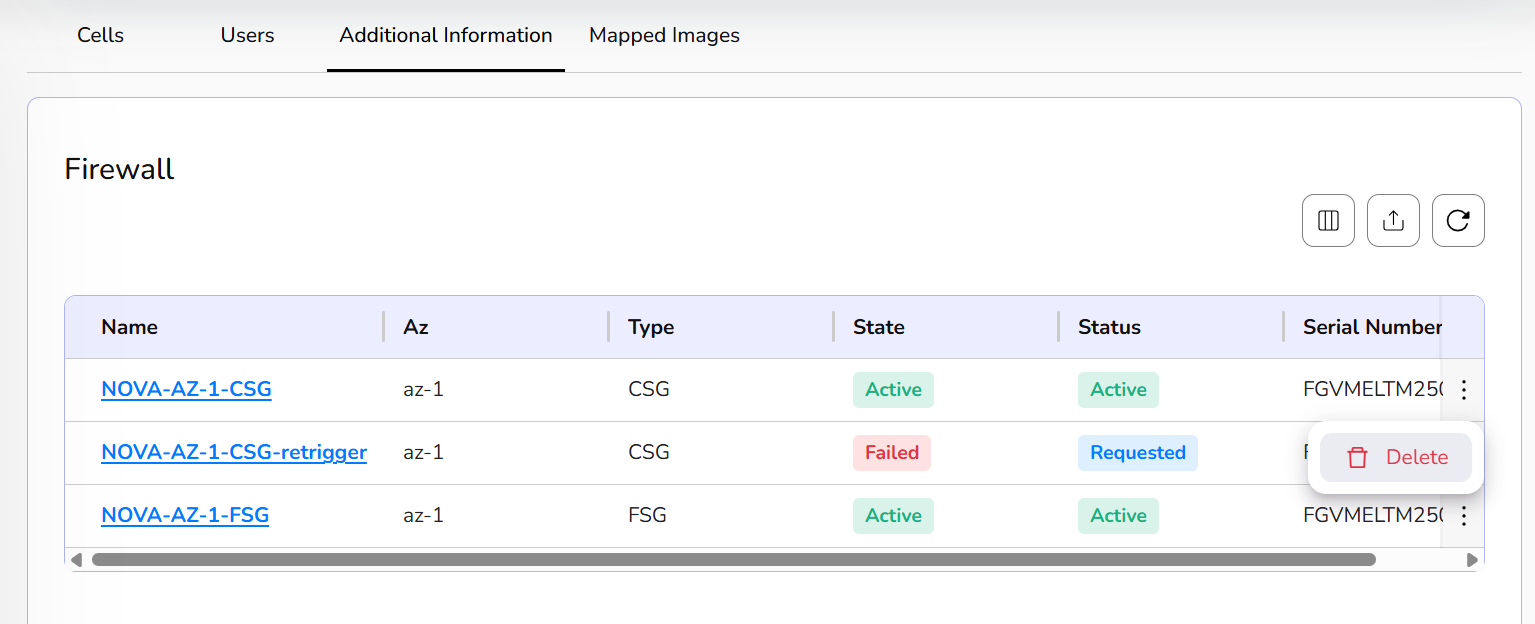Click the horizontal scrollbar thumb
The width and height of the screenshot is (1535, 624).
tap(733, 560)
